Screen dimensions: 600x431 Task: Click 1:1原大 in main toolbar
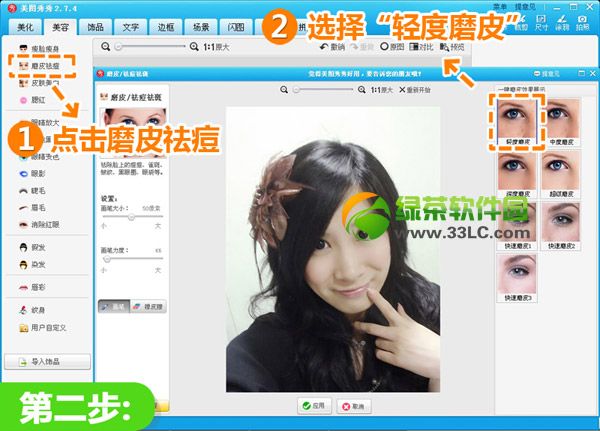(216, 47)
